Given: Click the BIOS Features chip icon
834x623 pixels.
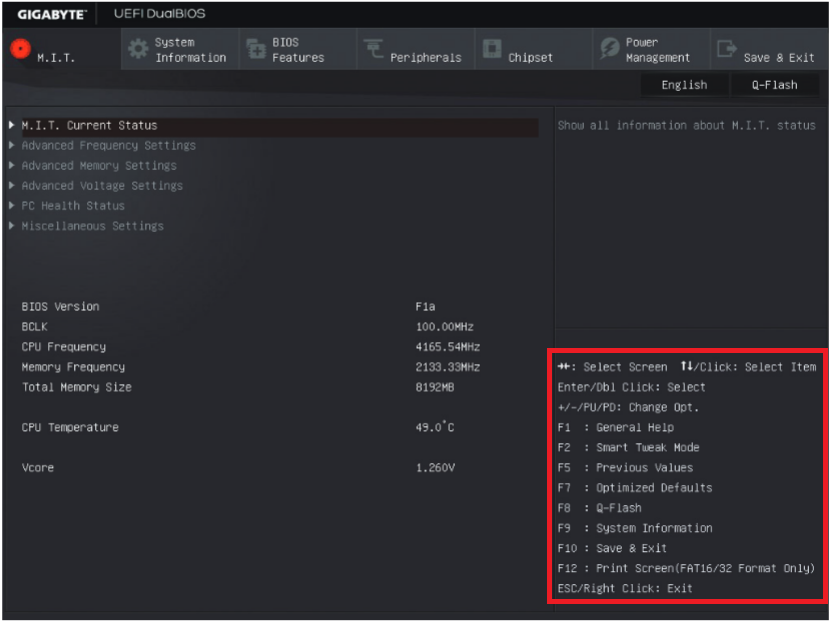Looking at the screenshot, I should tap(256, 49).
